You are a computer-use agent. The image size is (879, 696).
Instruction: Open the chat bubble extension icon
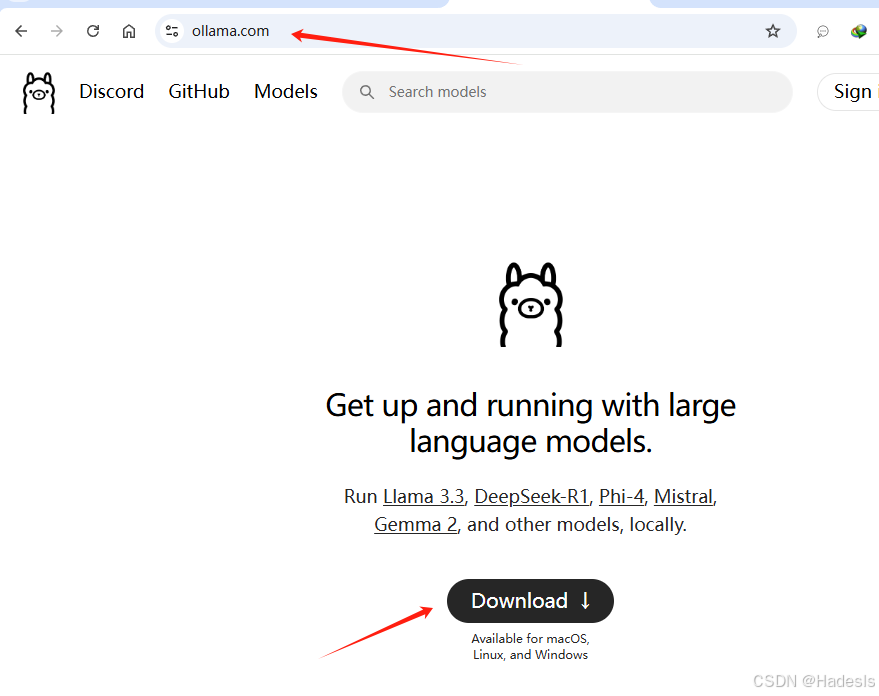[822, 31]
